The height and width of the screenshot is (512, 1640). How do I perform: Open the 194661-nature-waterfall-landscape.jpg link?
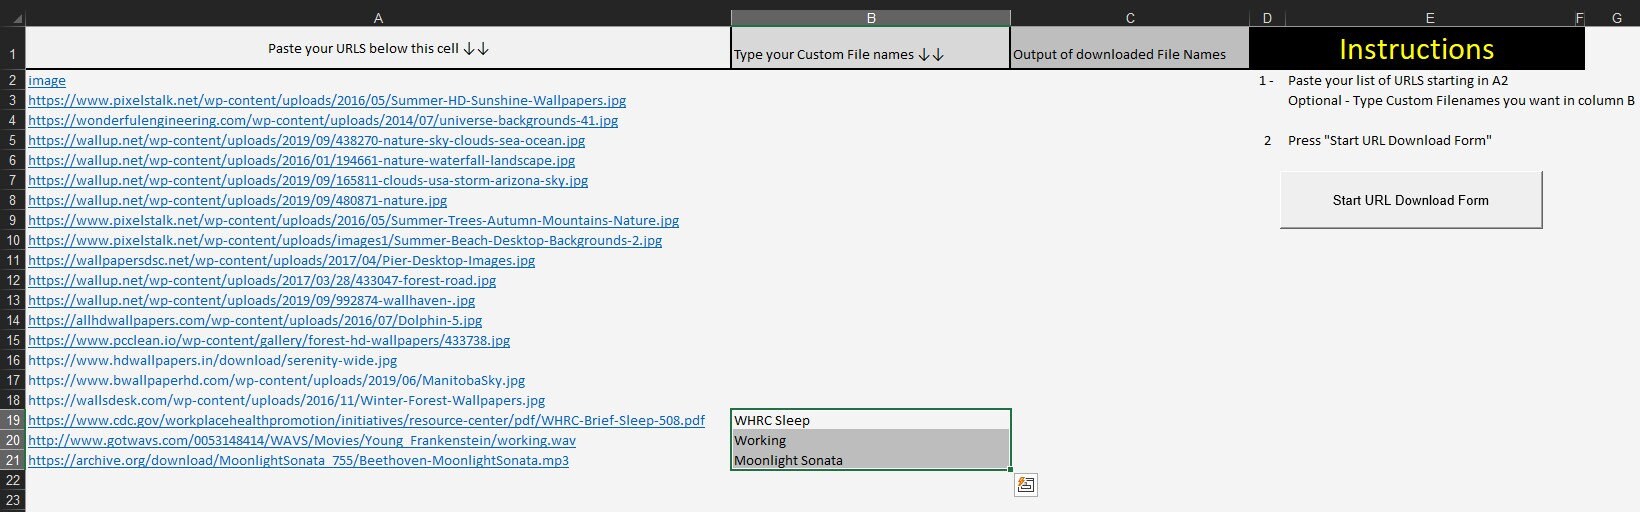(302, 160)
